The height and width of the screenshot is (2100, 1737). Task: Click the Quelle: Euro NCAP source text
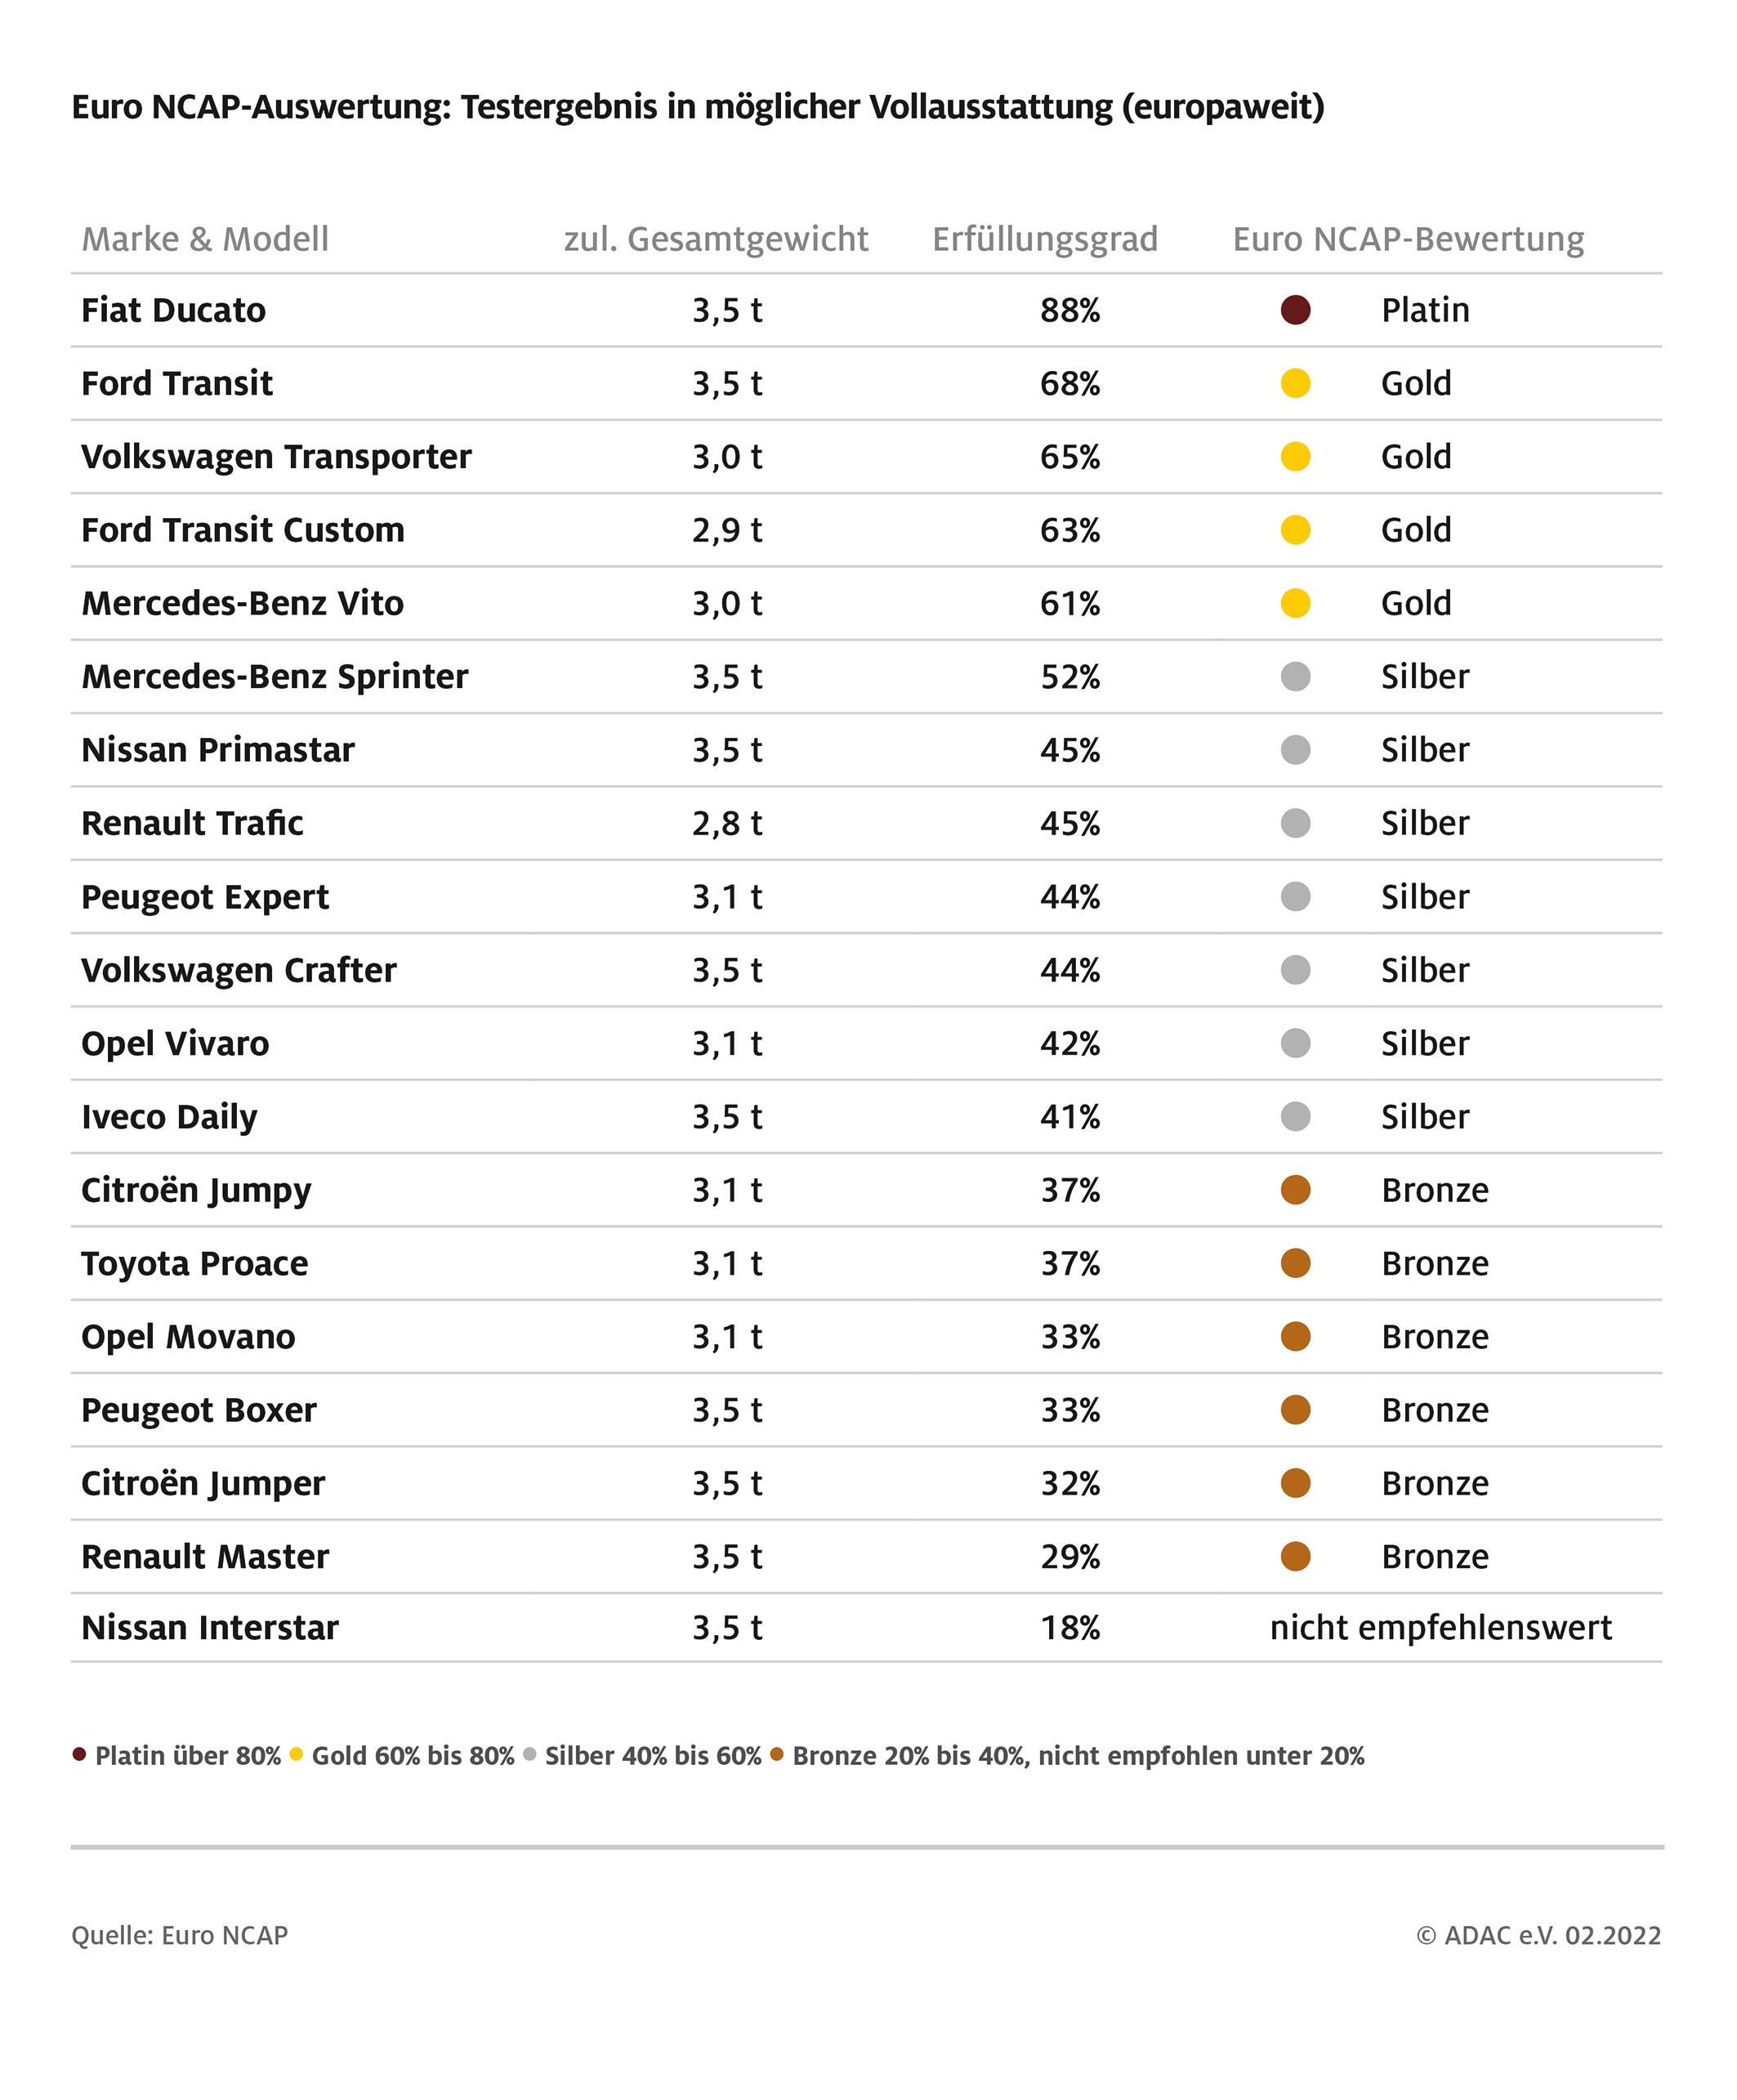pyautogui.click(x=180, y=1935)
